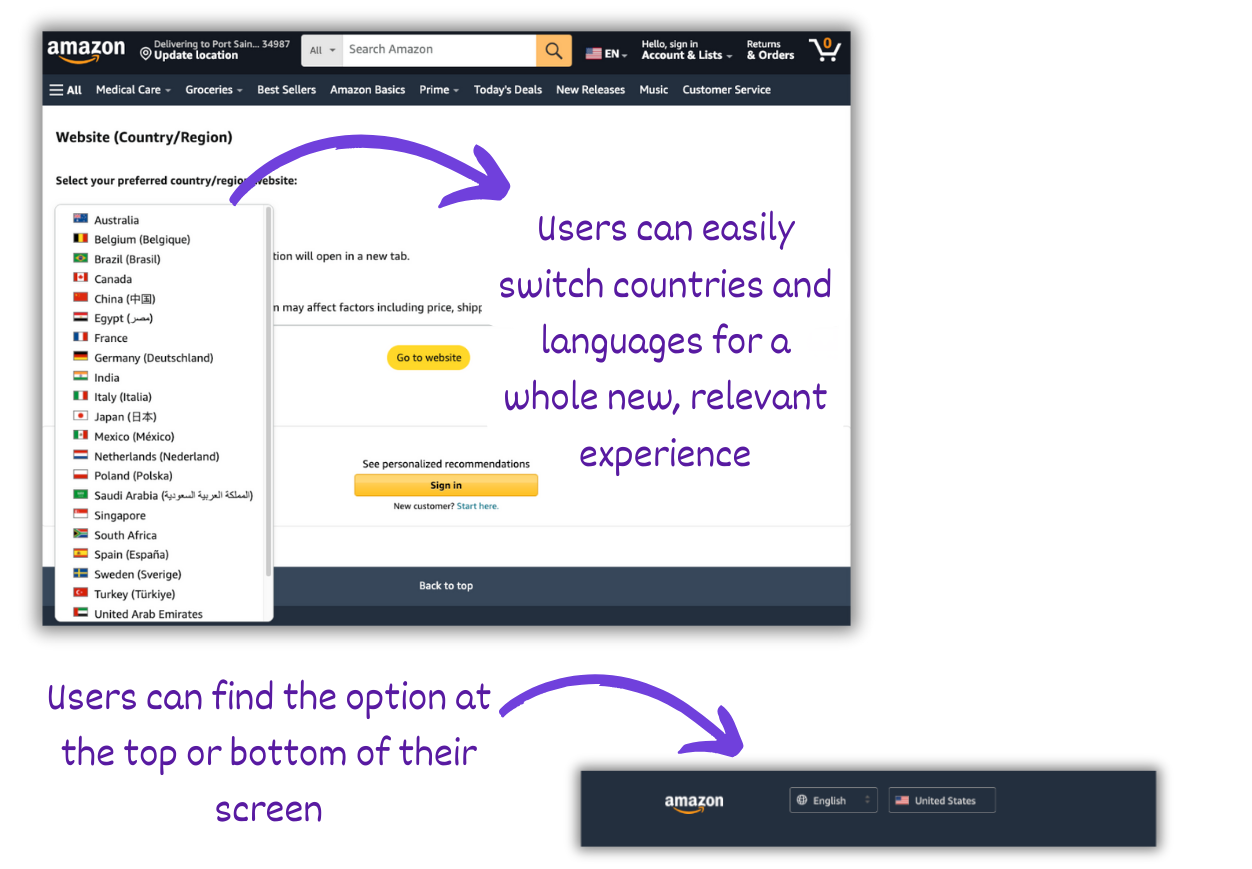Image resolution: width=1252 pixels, height=869 pixels.
Task: Open Today's Deals from the nav bar
Action: click(508, 89)
